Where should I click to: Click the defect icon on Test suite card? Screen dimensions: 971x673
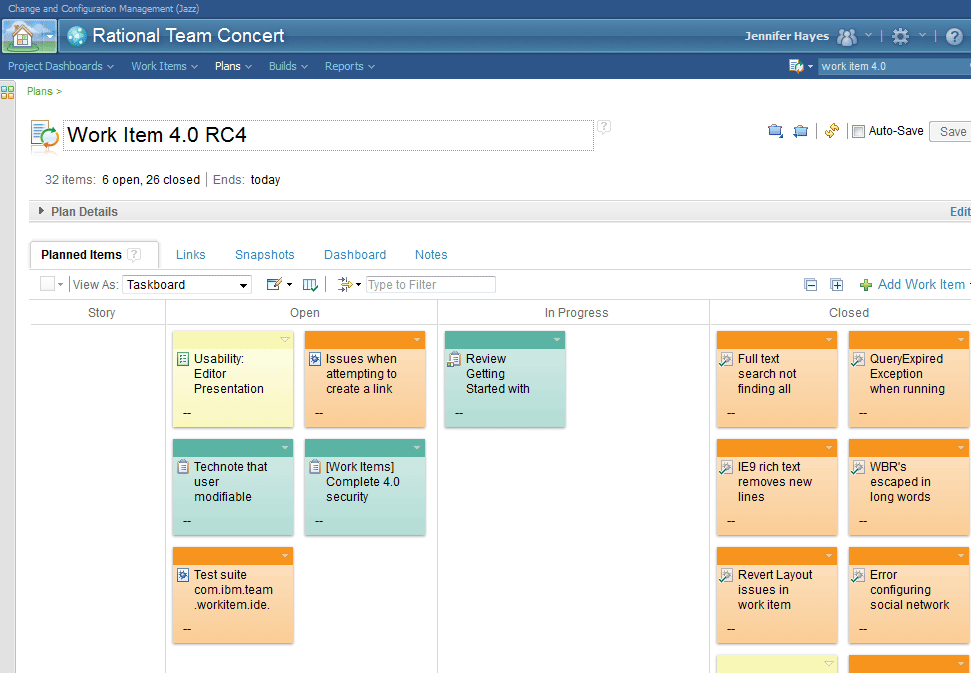click(183, 575)
